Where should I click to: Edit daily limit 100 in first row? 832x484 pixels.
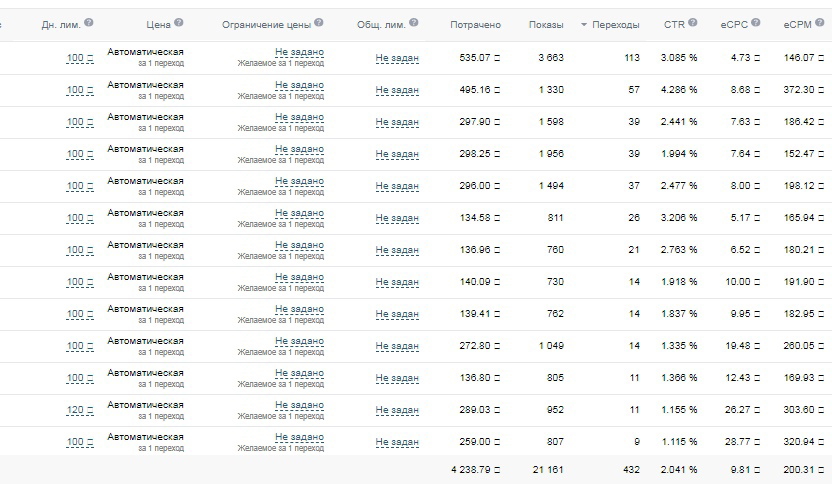pos(80,58)
